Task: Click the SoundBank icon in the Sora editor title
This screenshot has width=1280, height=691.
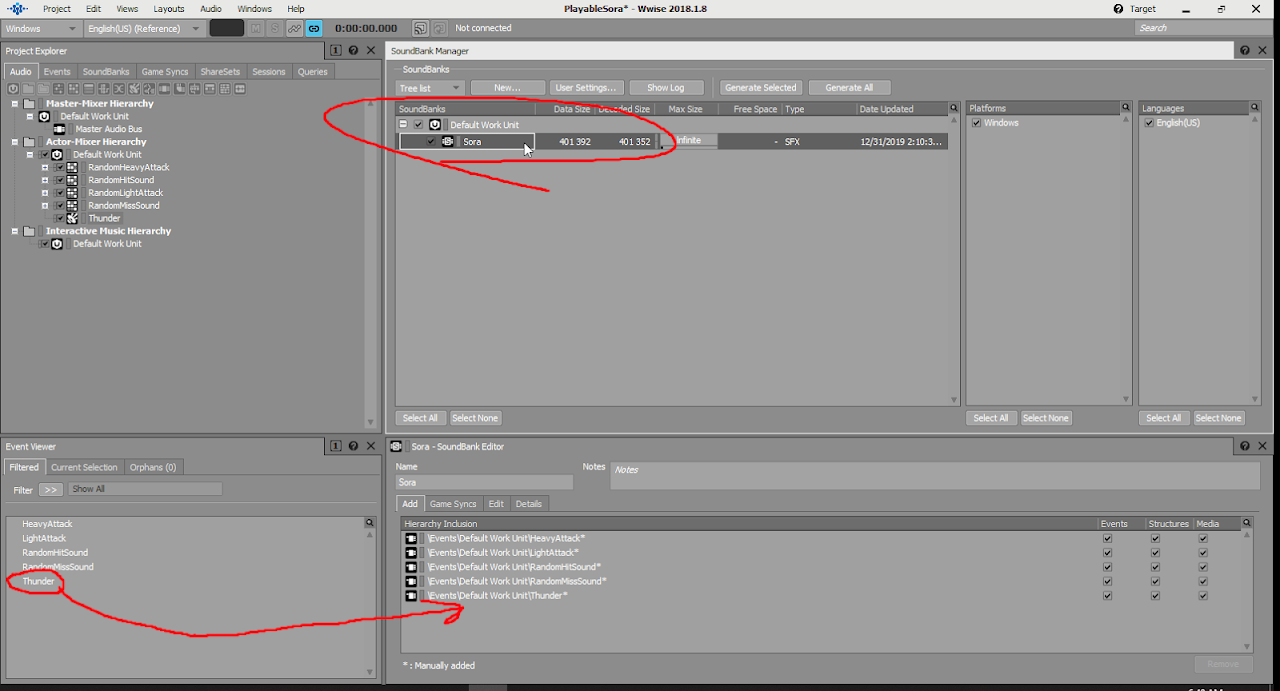Action: (x=397, y=446)
